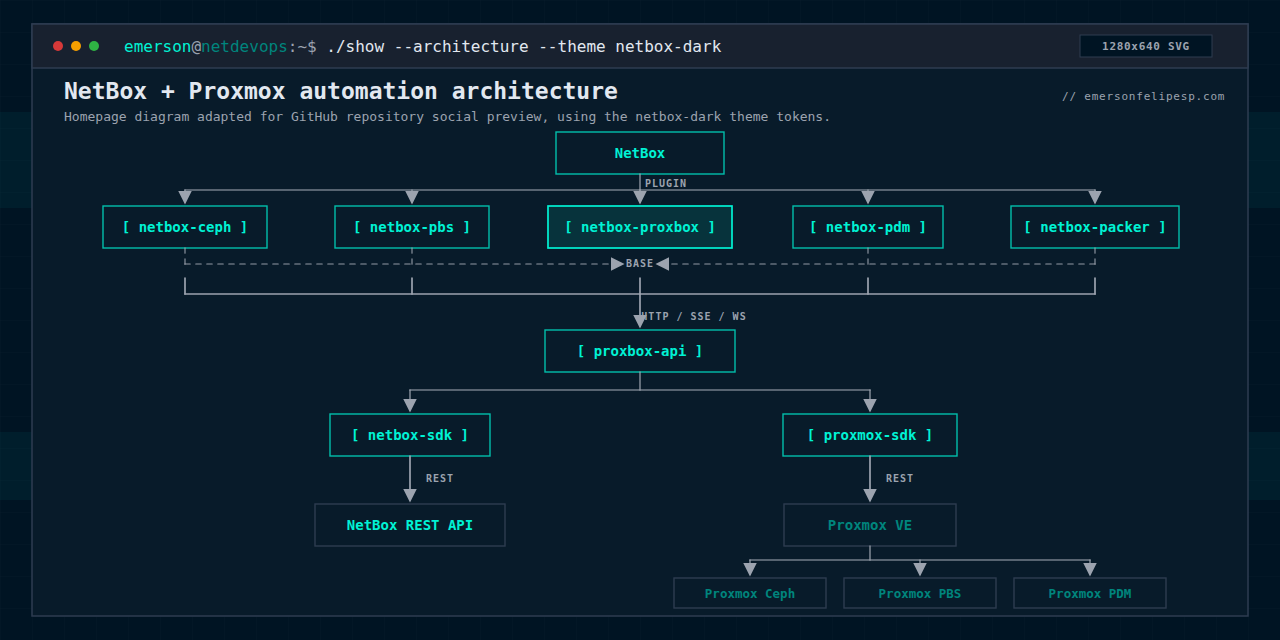Click the proxbox-api node
The image size is (1280, 640).
640,351
